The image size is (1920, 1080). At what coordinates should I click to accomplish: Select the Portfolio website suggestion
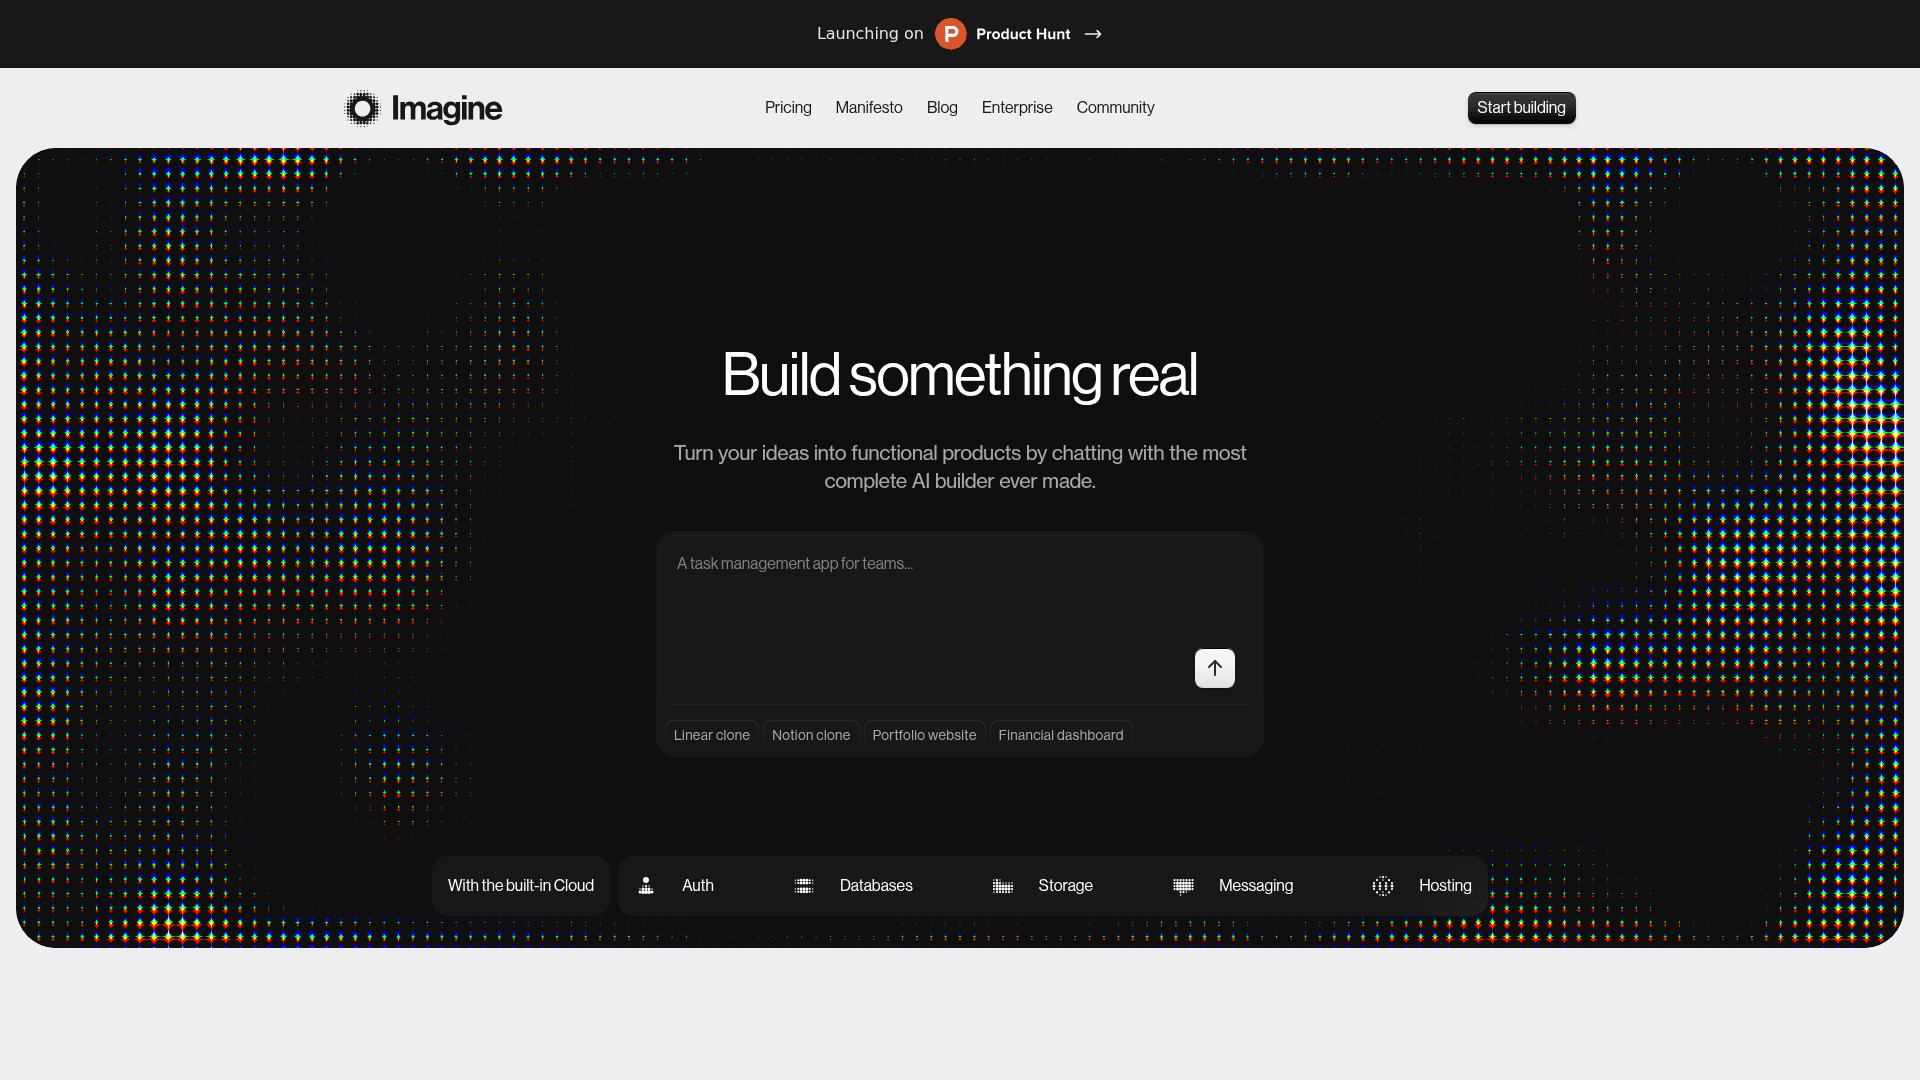[924, 734]
